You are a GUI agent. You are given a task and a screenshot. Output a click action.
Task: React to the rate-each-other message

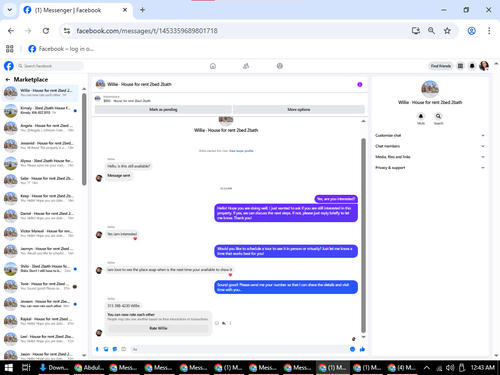tap(217, 323)
